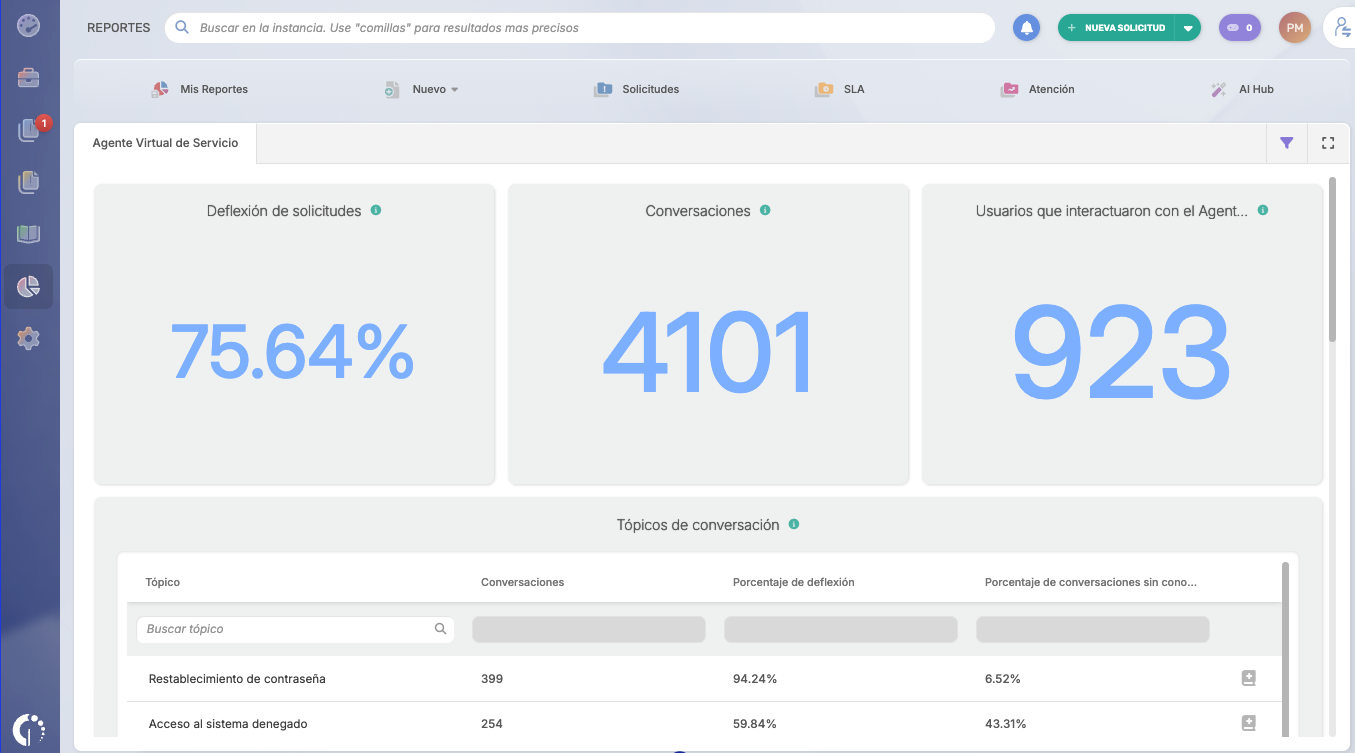
Task: Open detail icon for Acceso al sistema denegado
Action: point(1248,723)
